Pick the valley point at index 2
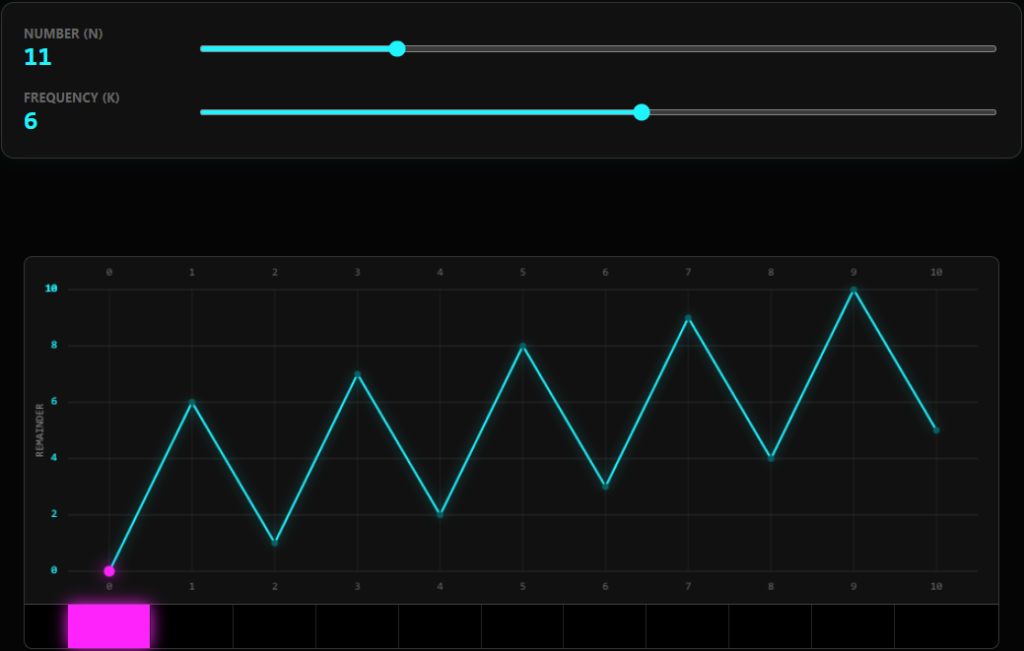 pos(275,543)
